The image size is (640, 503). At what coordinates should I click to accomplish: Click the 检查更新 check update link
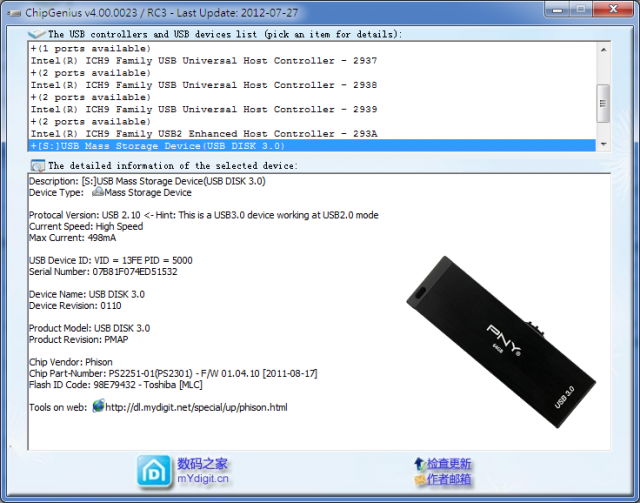(449, 464)
